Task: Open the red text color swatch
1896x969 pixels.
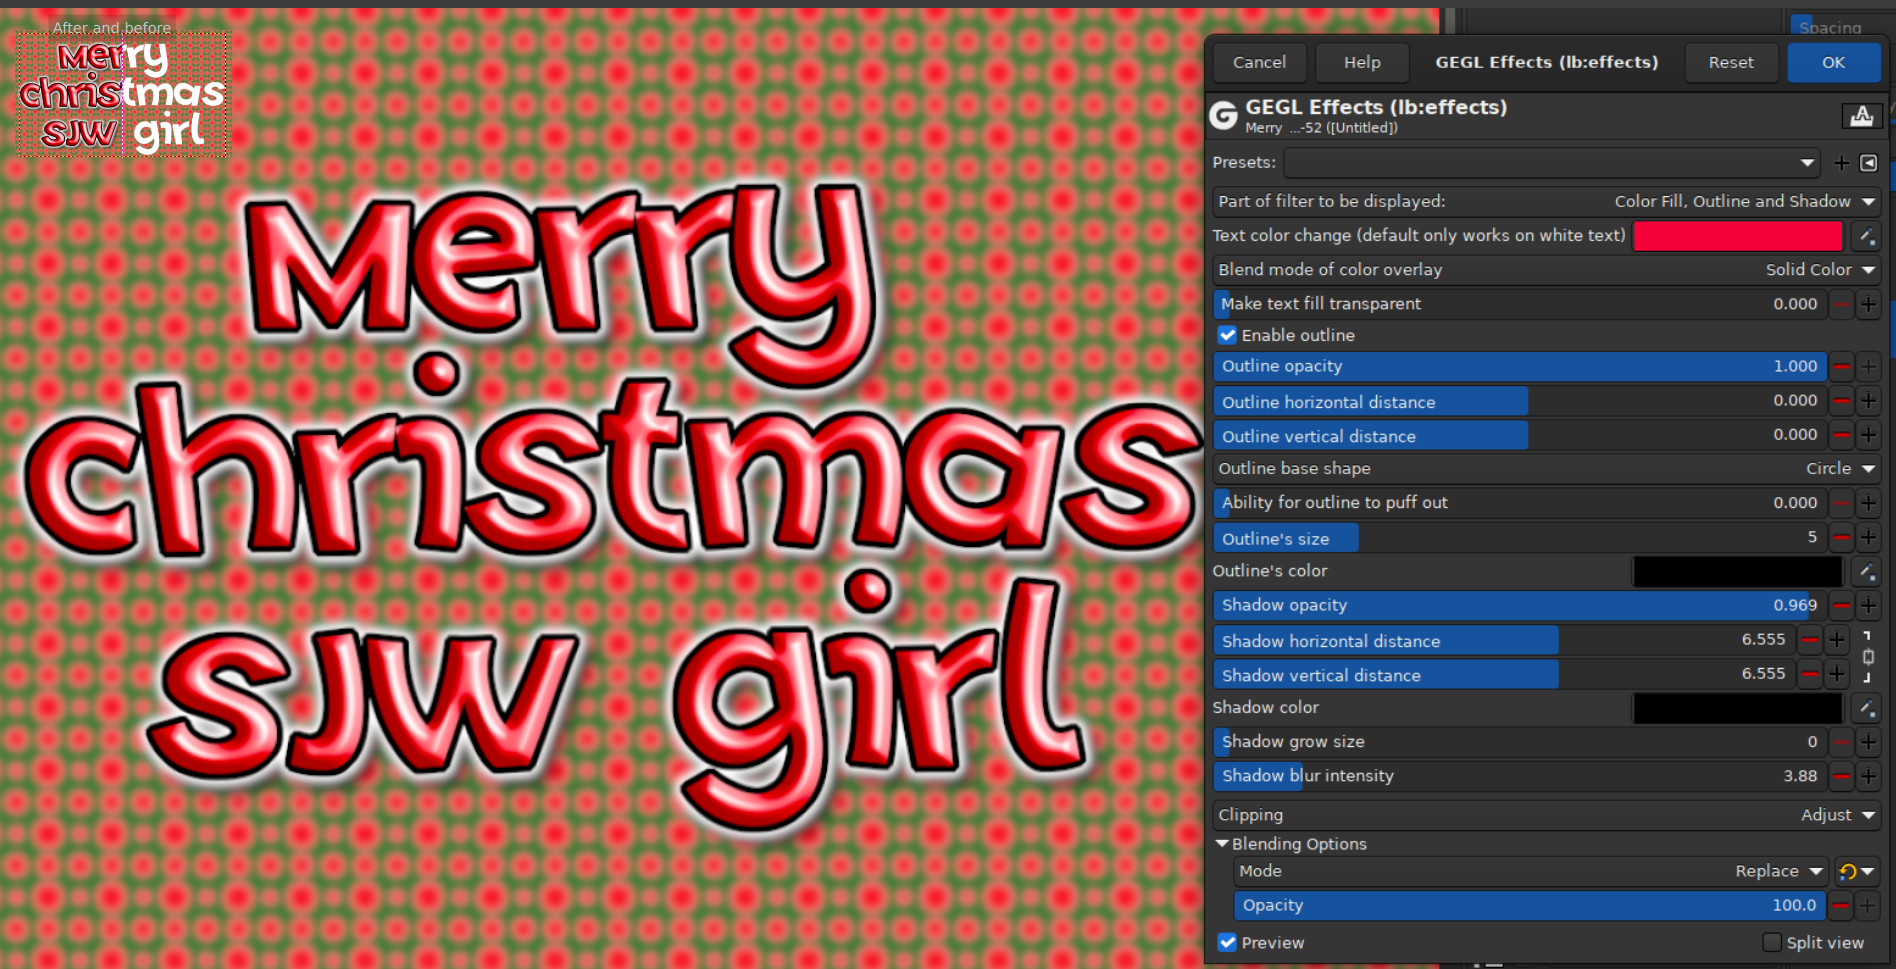Action: click(x=1738, y=236)
